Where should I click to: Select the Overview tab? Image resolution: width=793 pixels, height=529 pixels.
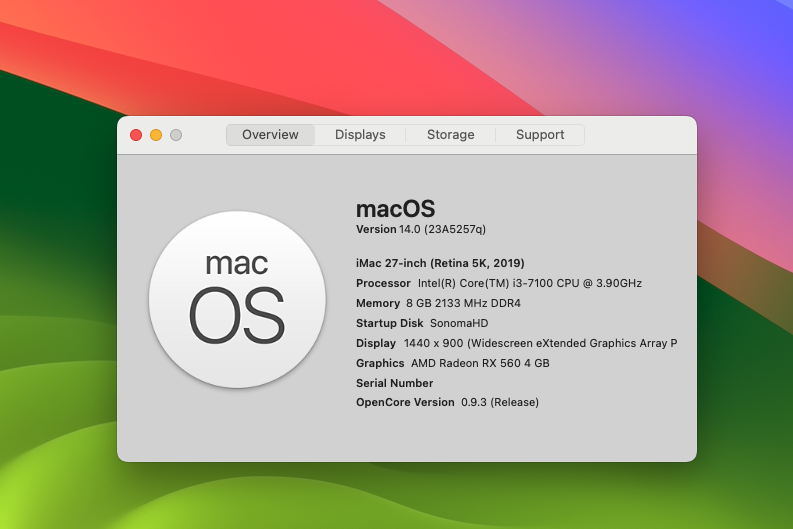270,135
